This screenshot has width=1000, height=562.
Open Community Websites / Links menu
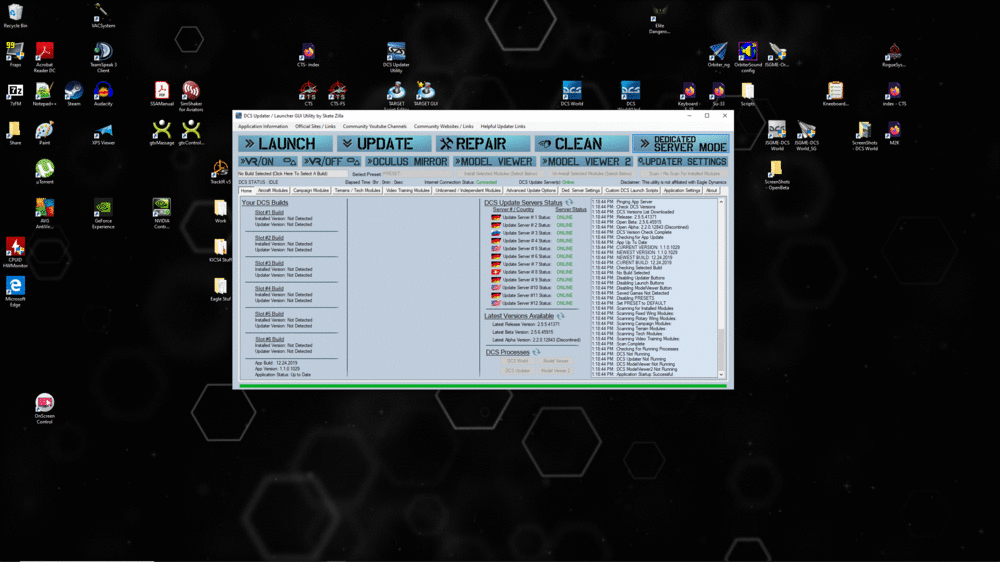tap(443, 126)
